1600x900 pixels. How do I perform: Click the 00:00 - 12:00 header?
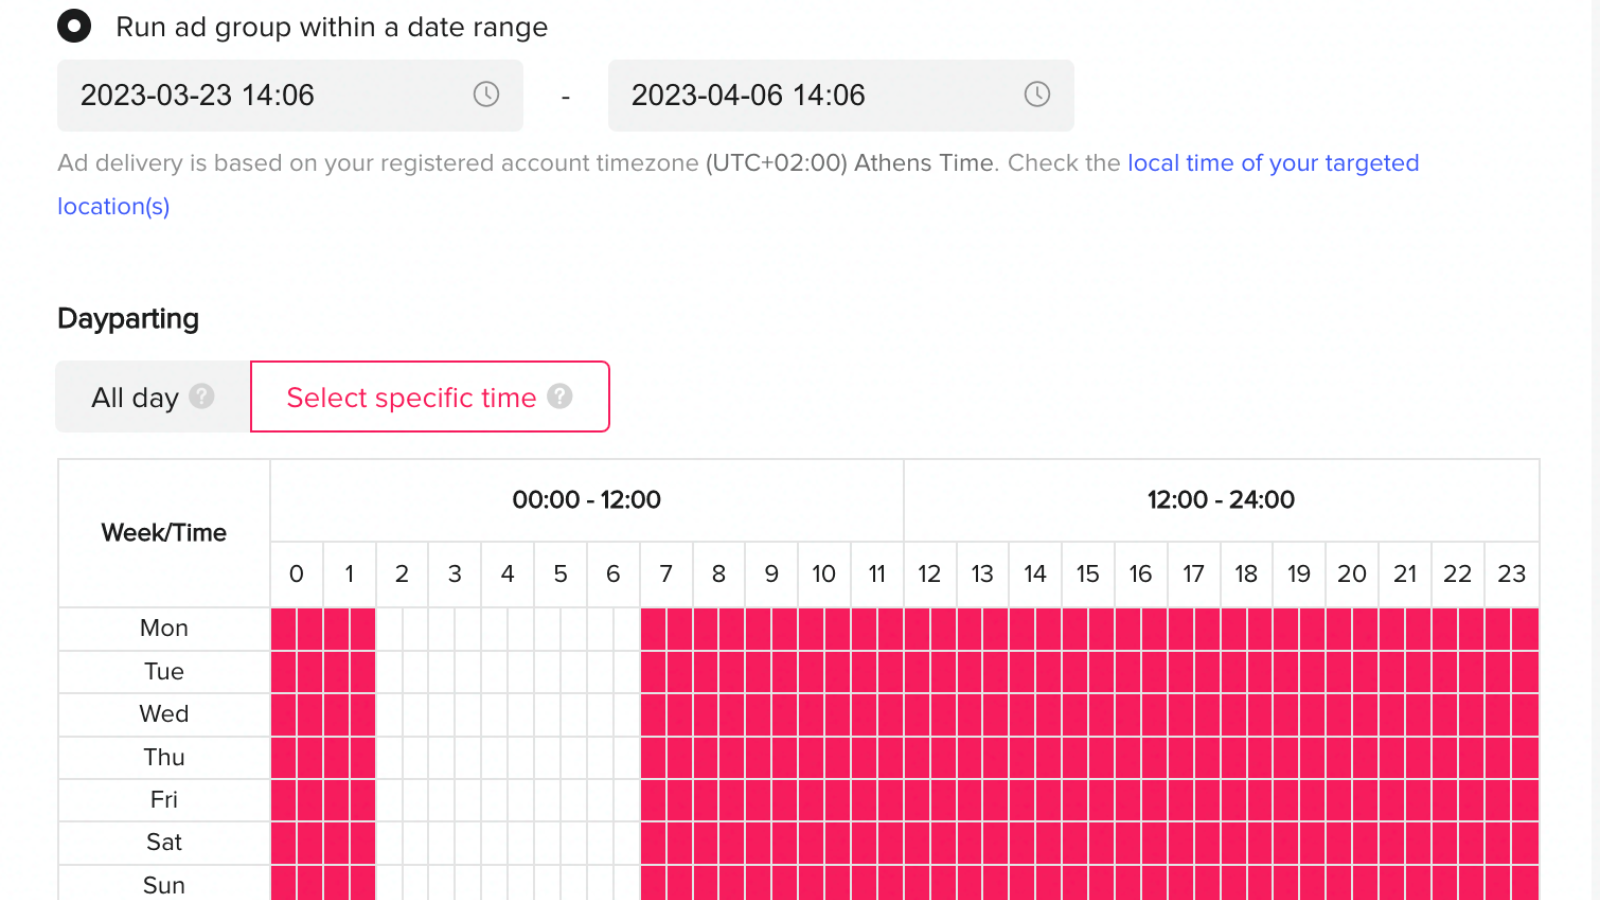click(x=587, y=500)
